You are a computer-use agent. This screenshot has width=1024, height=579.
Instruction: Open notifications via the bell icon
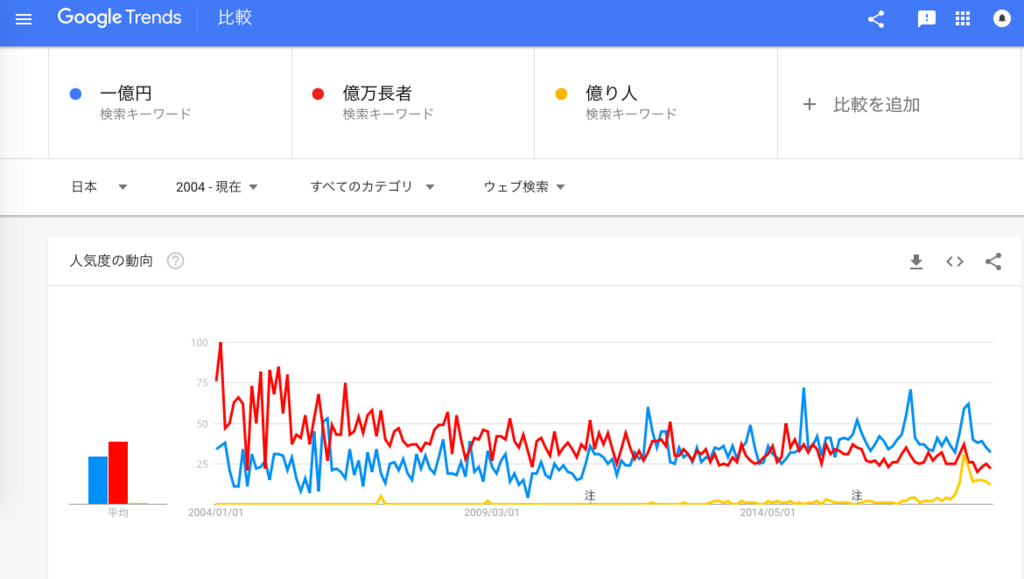point(1003,17)
